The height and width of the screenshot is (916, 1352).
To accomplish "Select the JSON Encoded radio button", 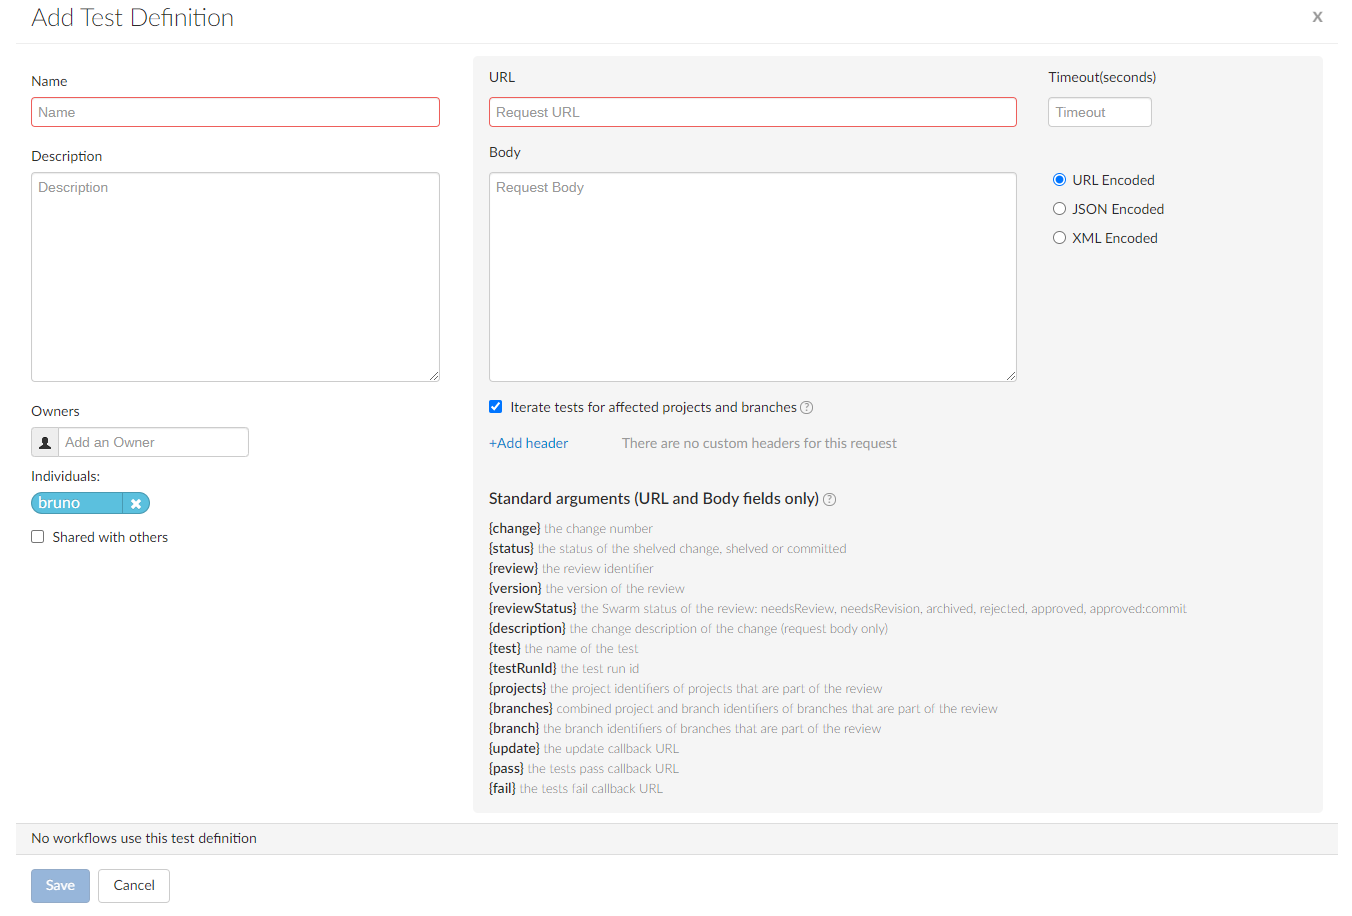I will click(1059, 208).
